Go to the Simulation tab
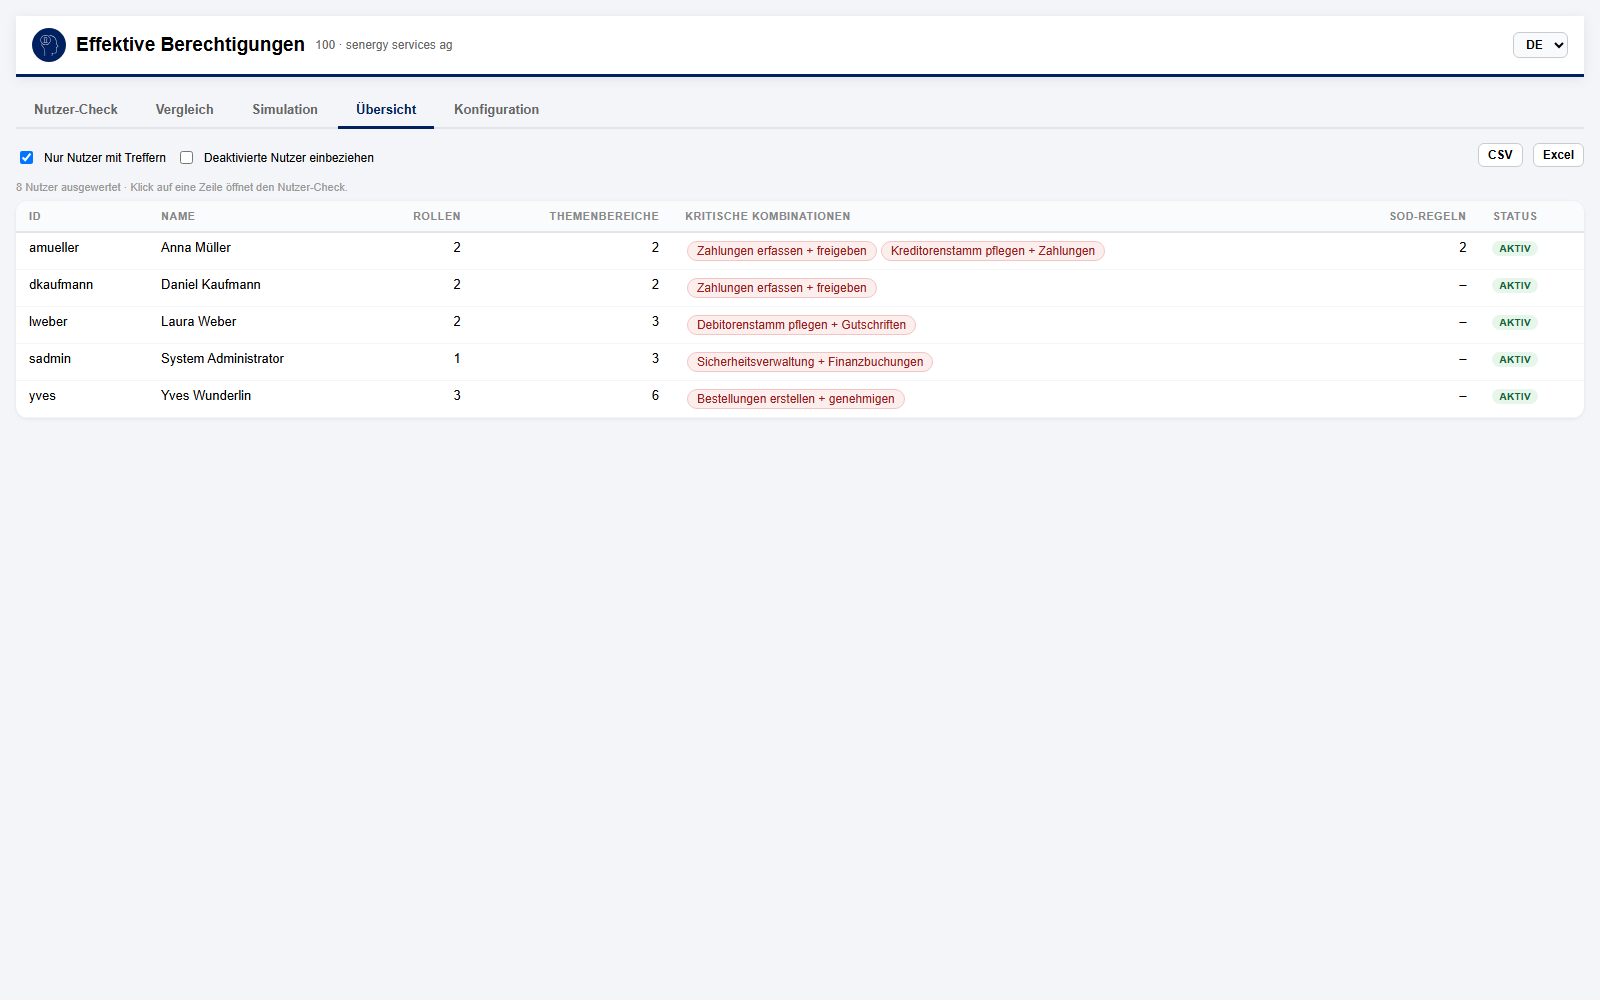The height and width of the screenshot is (1000, 1600). 285,110
